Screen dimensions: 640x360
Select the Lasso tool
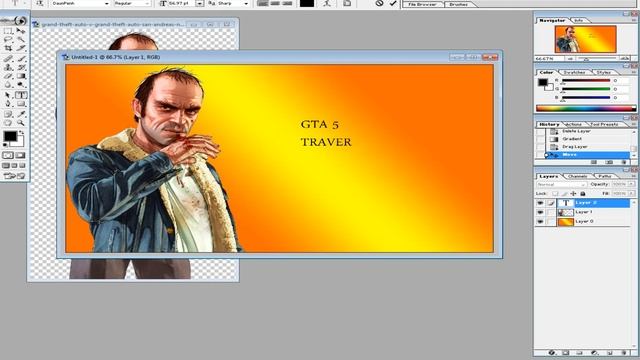point(8,40)
